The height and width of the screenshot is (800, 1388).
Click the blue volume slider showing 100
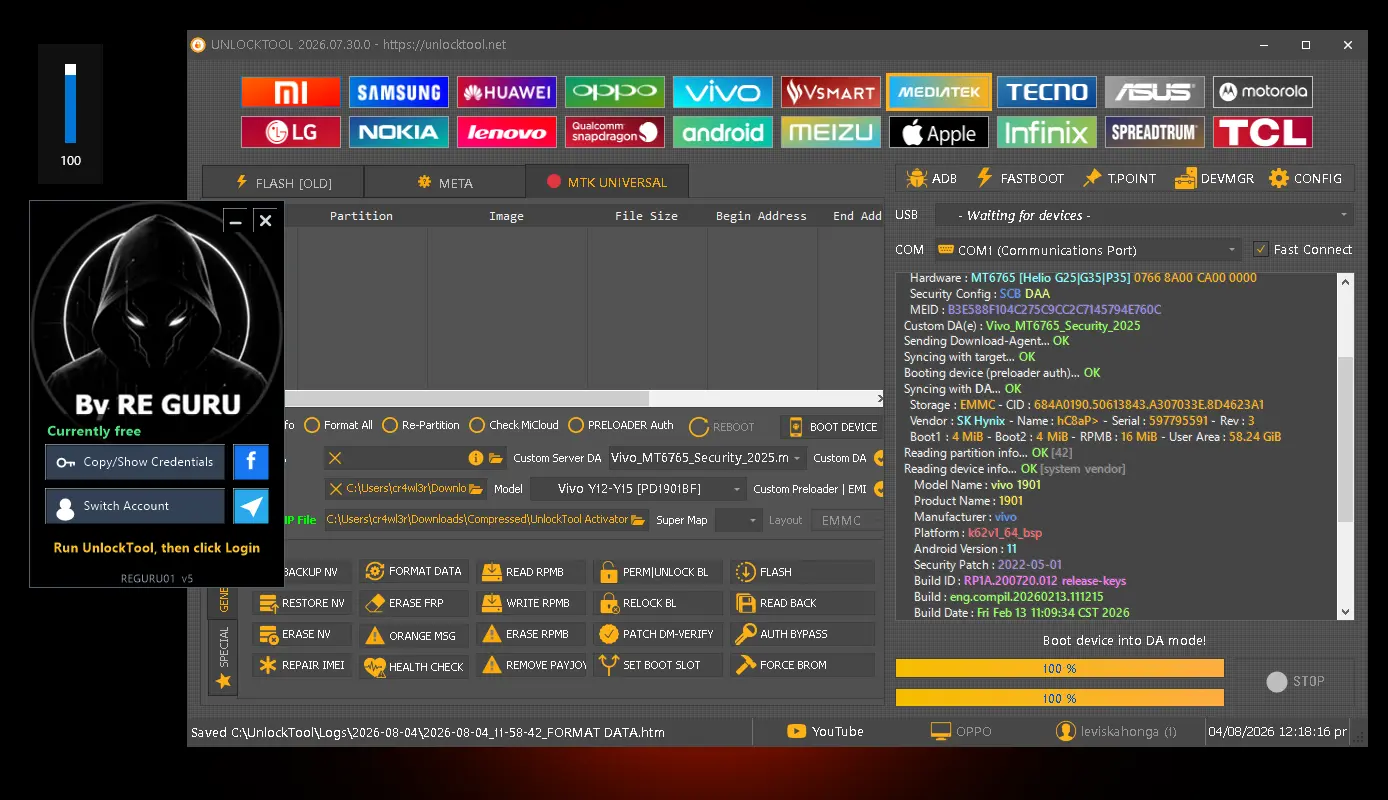(x=70, y=104)
